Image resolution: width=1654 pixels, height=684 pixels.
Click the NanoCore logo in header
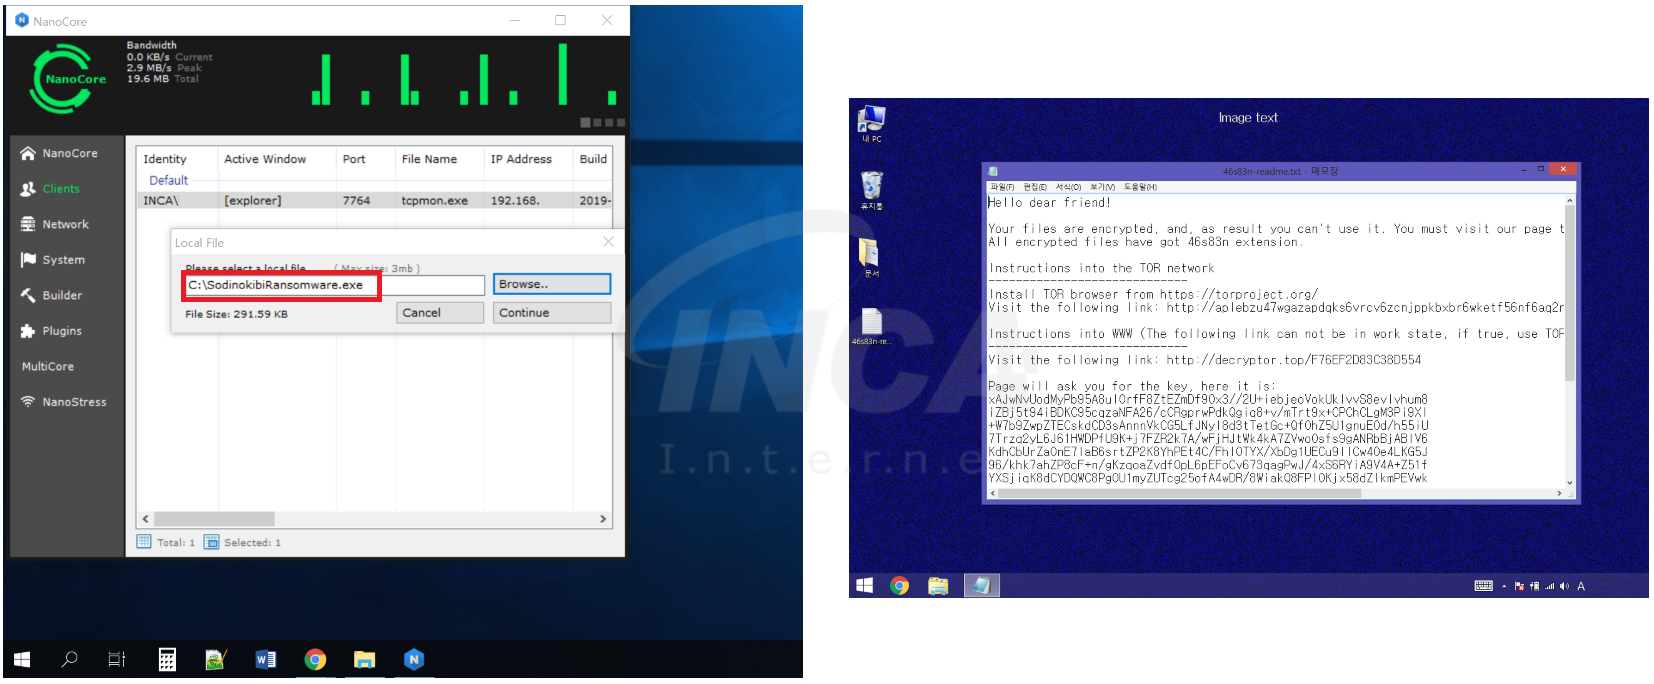[67, 78]
